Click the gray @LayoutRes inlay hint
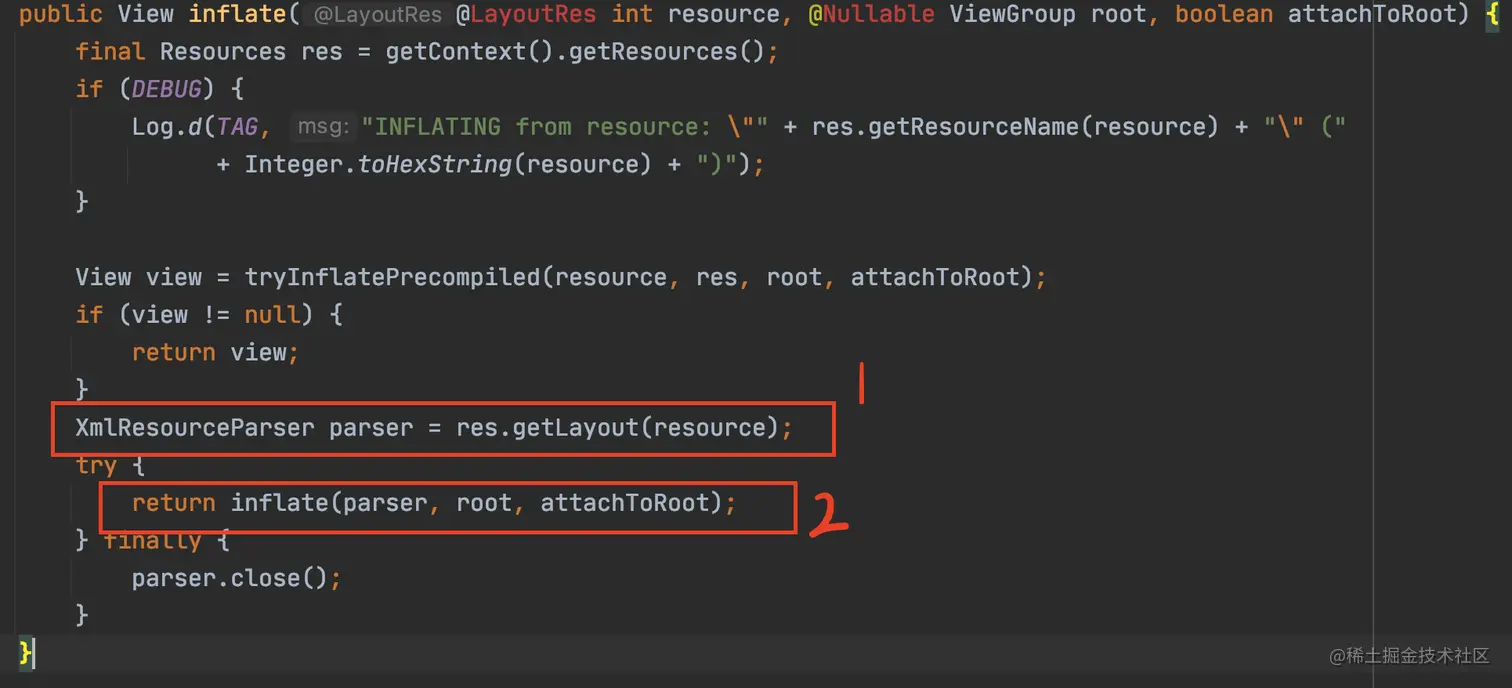The height and width of the screenshot is (688, 1512). click(377, 15)
